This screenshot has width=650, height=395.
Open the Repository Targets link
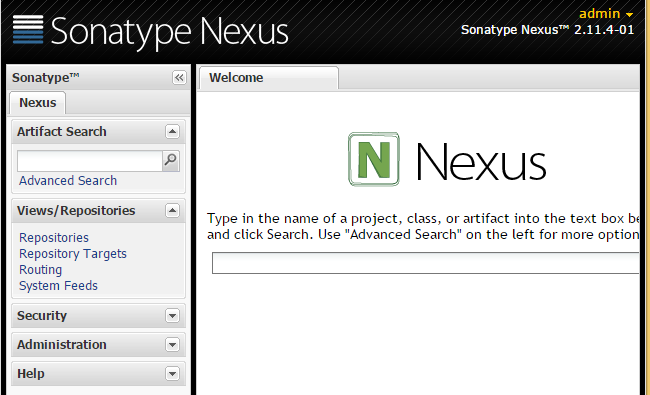73,254
